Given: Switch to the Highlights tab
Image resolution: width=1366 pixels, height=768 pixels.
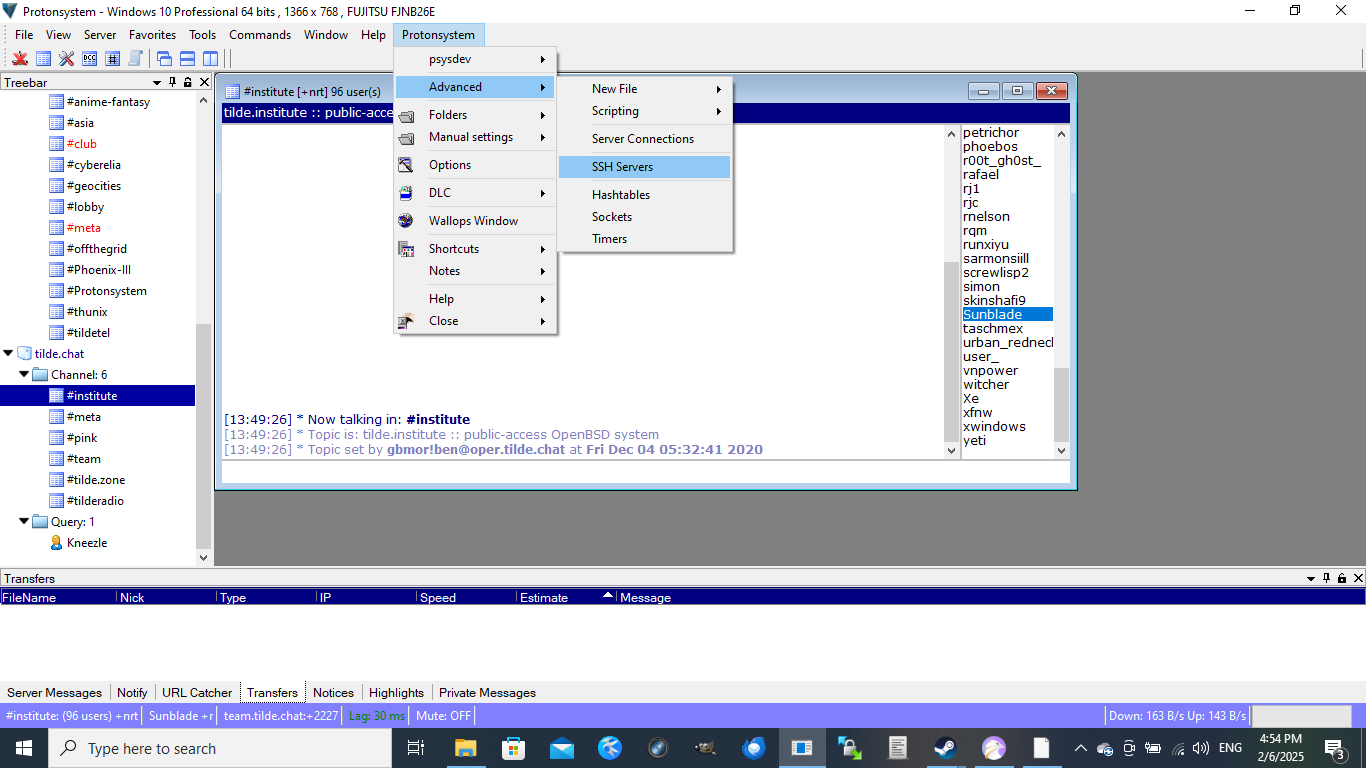Looking at the screenshot, I should pos(396,692).
